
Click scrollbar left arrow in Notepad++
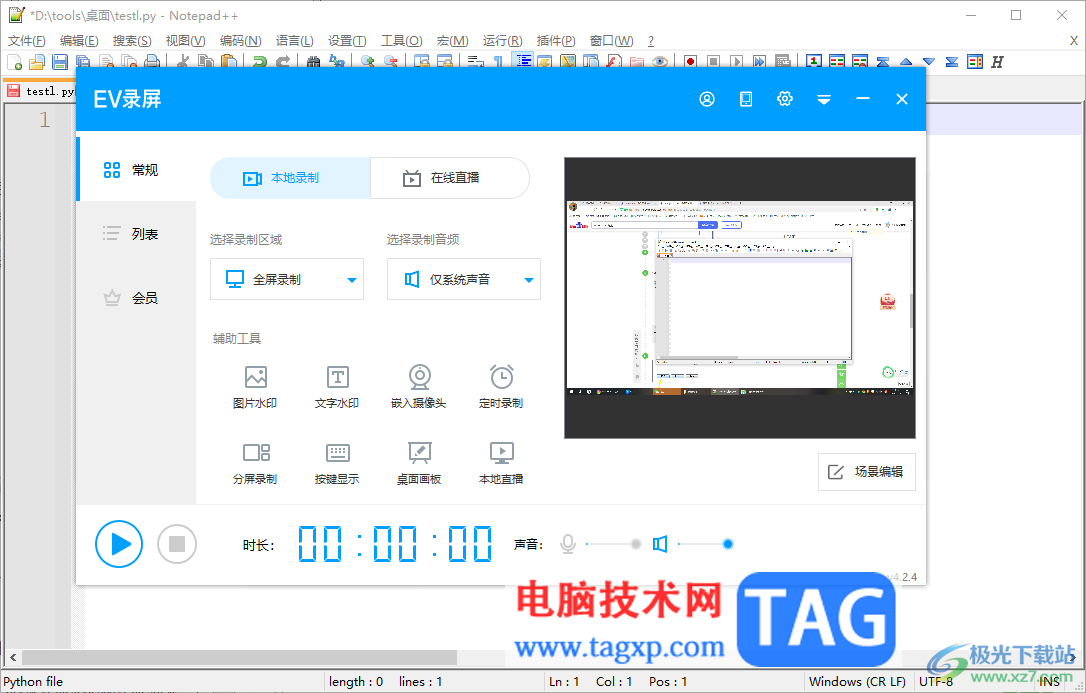tap(13, 656)
